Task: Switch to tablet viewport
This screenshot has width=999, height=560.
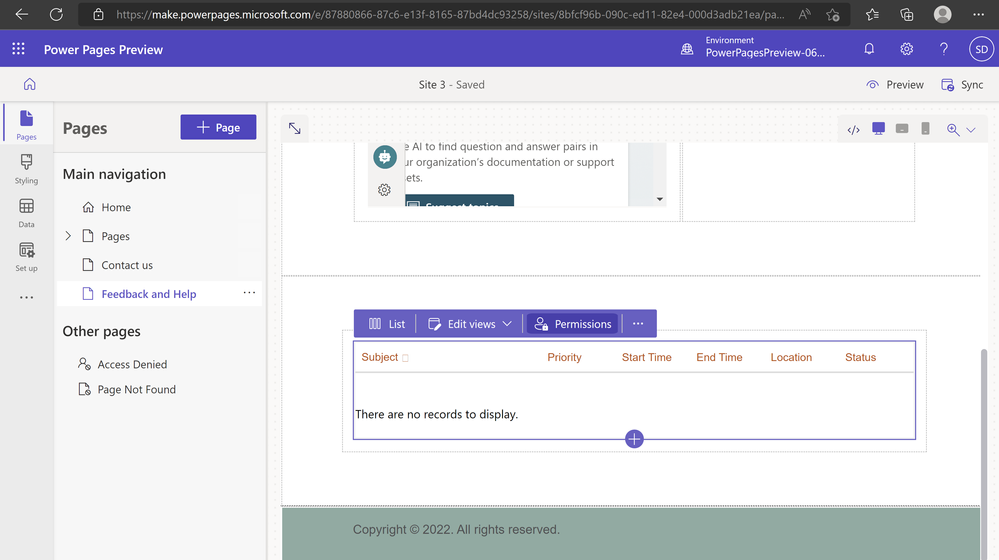Action: point(902,129)
